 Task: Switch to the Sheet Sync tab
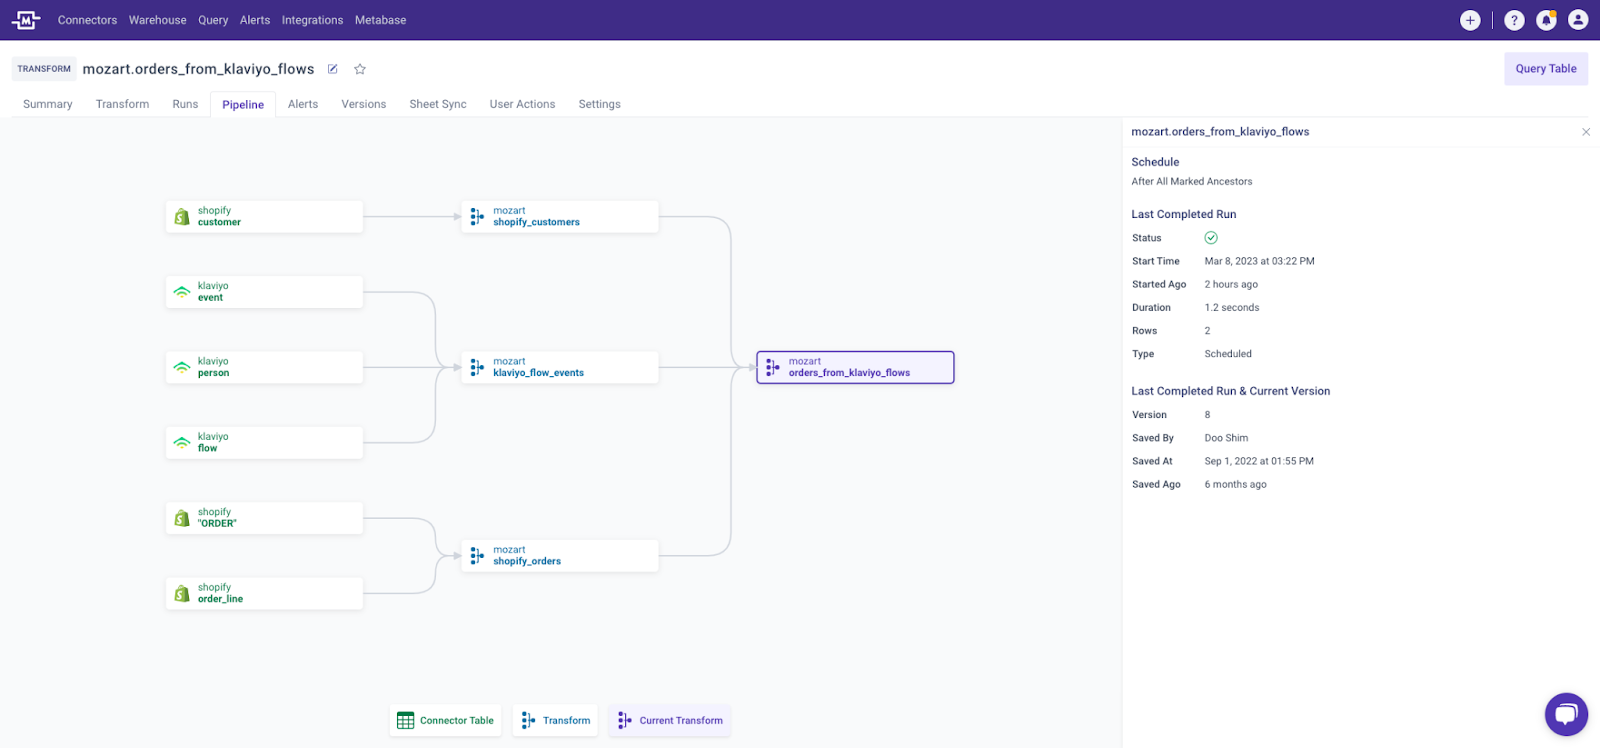coord(438,104)
